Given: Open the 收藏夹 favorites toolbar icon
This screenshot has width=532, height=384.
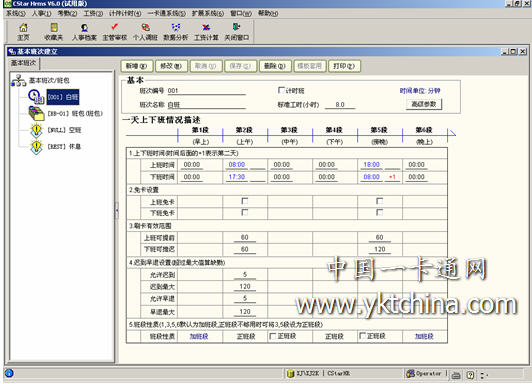Looking at the screenshot, I should pos(54,28).
